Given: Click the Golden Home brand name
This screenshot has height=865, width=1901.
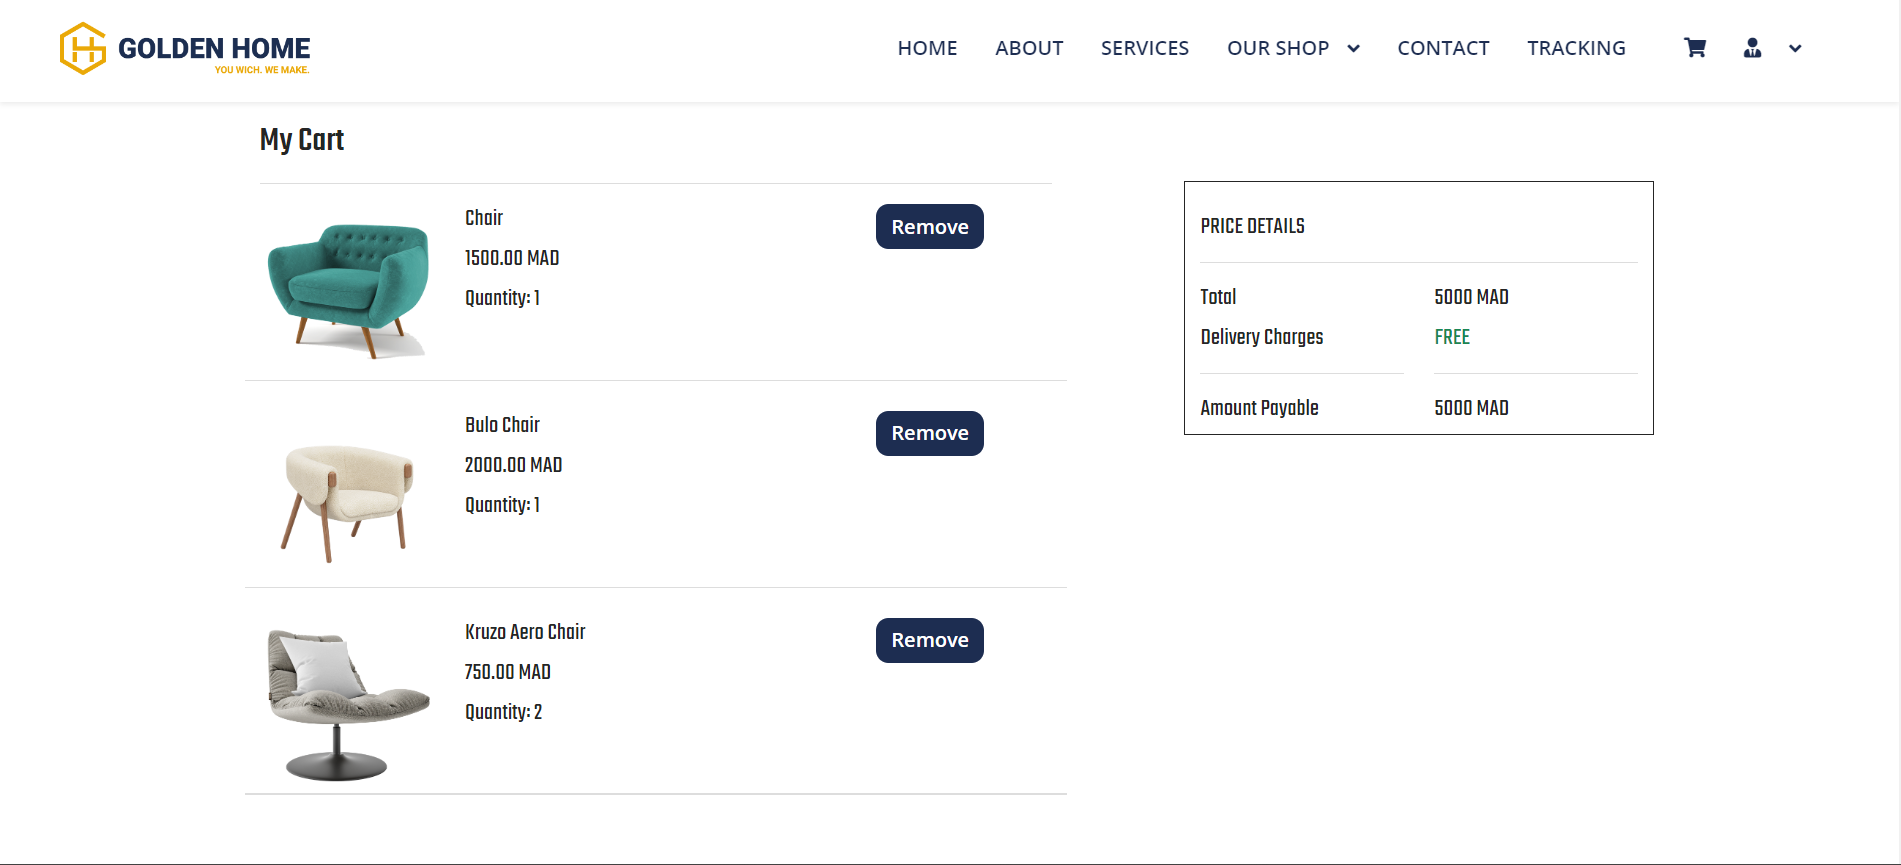Looking at the screenshot, I should click(x=214, y=48).
